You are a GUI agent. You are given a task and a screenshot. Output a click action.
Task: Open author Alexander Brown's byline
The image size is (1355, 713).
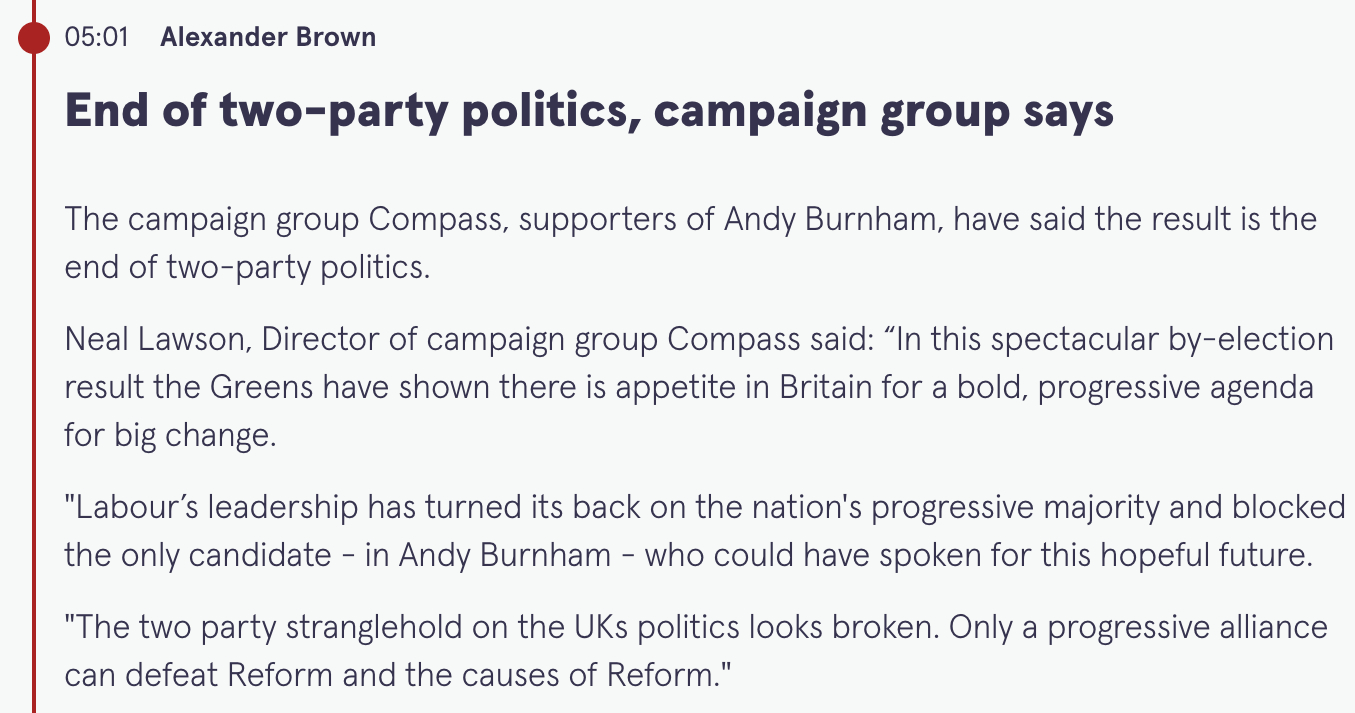pos(268,38)
